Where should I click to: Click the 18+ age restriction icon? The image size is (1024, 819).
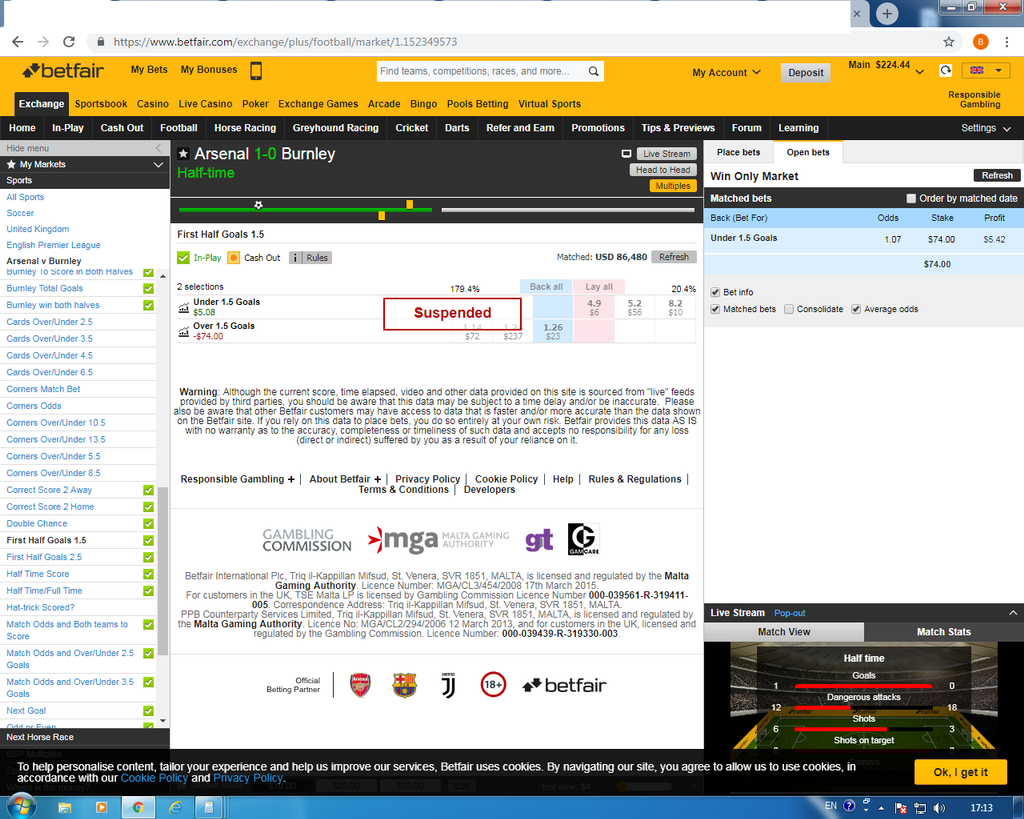click(493, 684)
